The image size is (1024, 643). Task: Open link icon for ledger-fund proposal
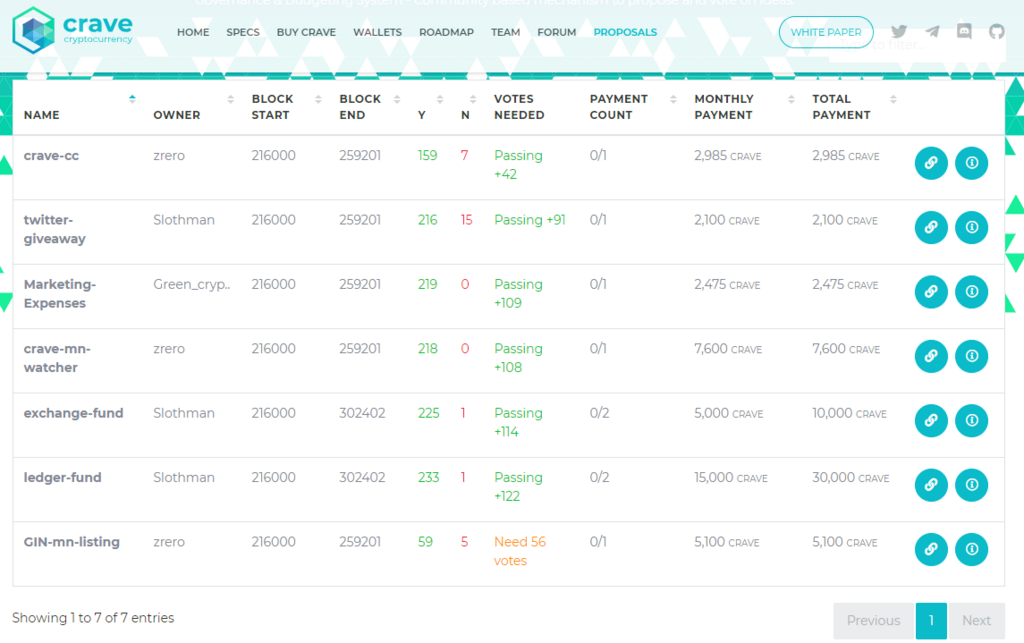point(931,485)
